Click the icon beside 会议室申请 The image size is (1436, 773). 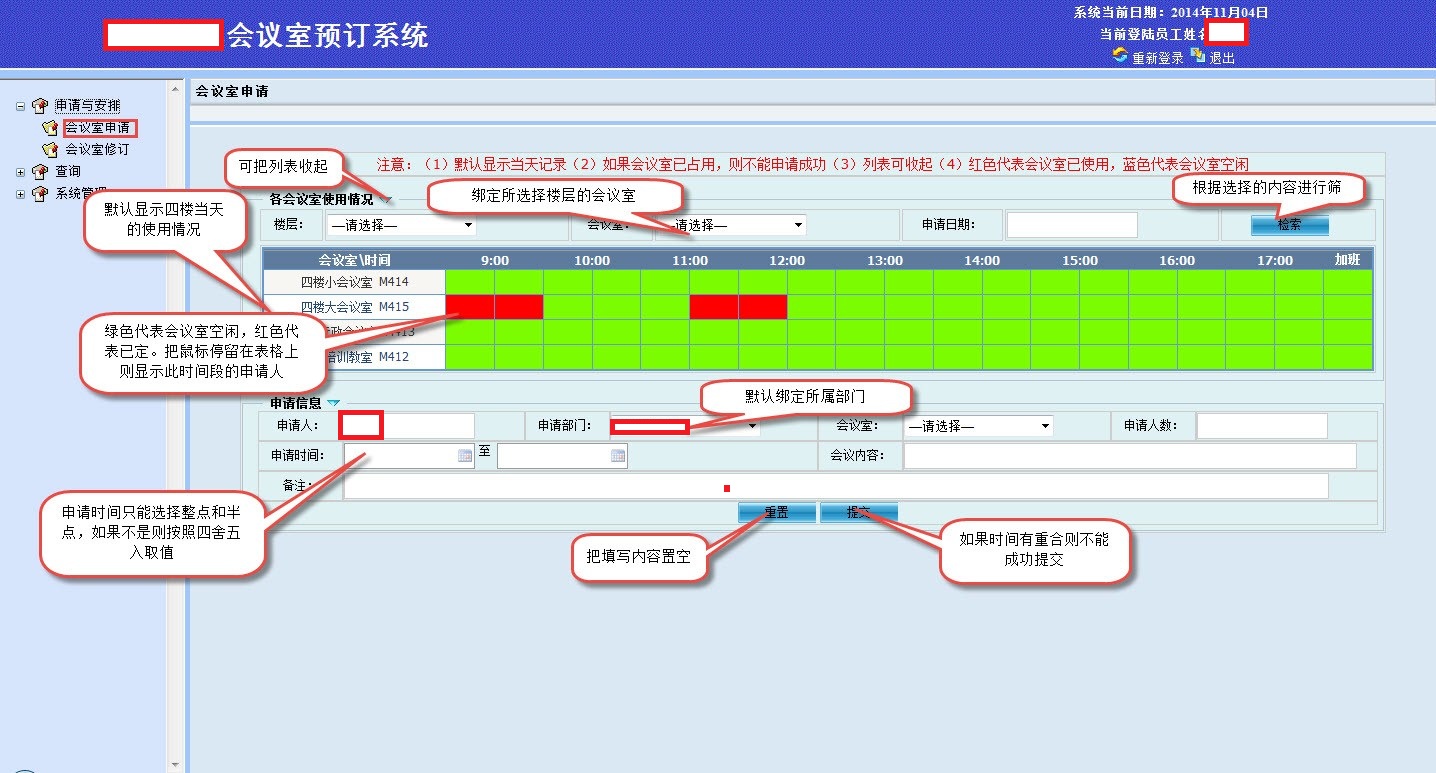coord(50,128)
